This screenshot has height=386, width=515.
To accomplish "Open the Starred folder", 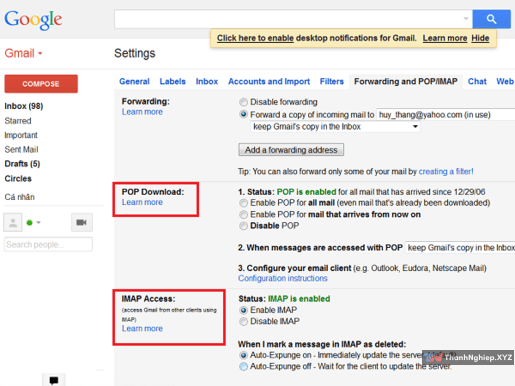I will coord(18,121).
